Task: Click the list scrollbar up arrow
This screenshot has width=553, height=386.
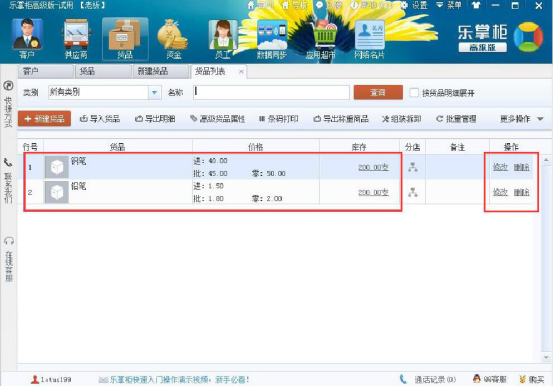Action: [x=546, y=160]
